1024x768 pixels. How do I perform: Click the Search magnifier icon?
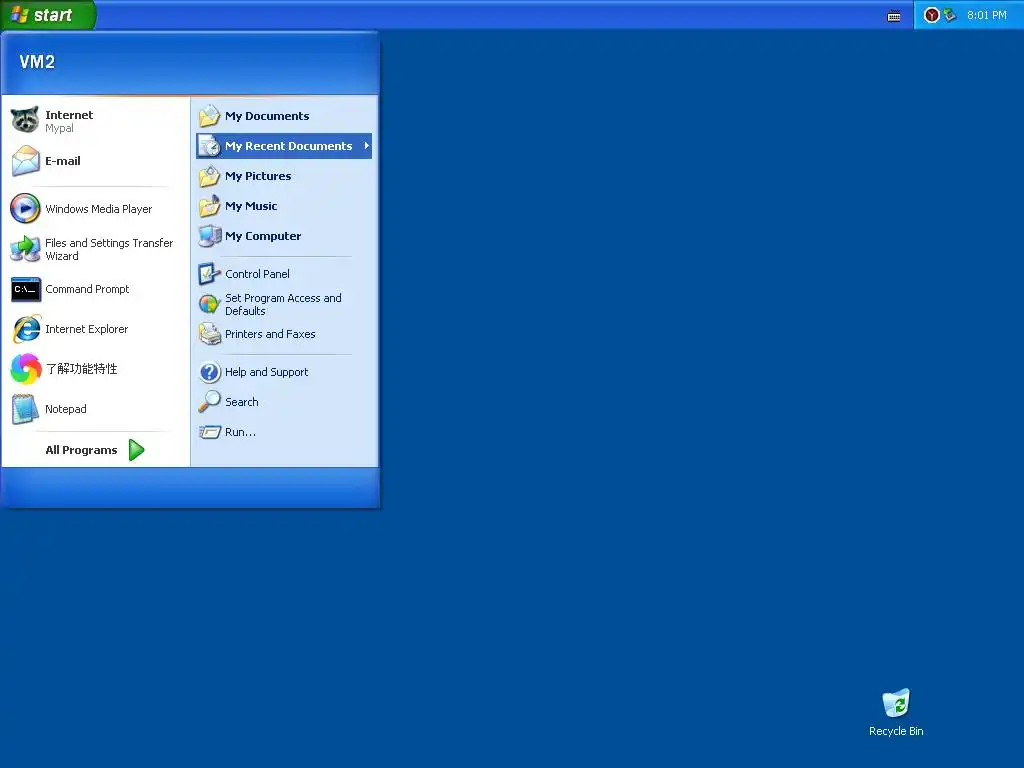pyautogui.click(x=210, y=402)
